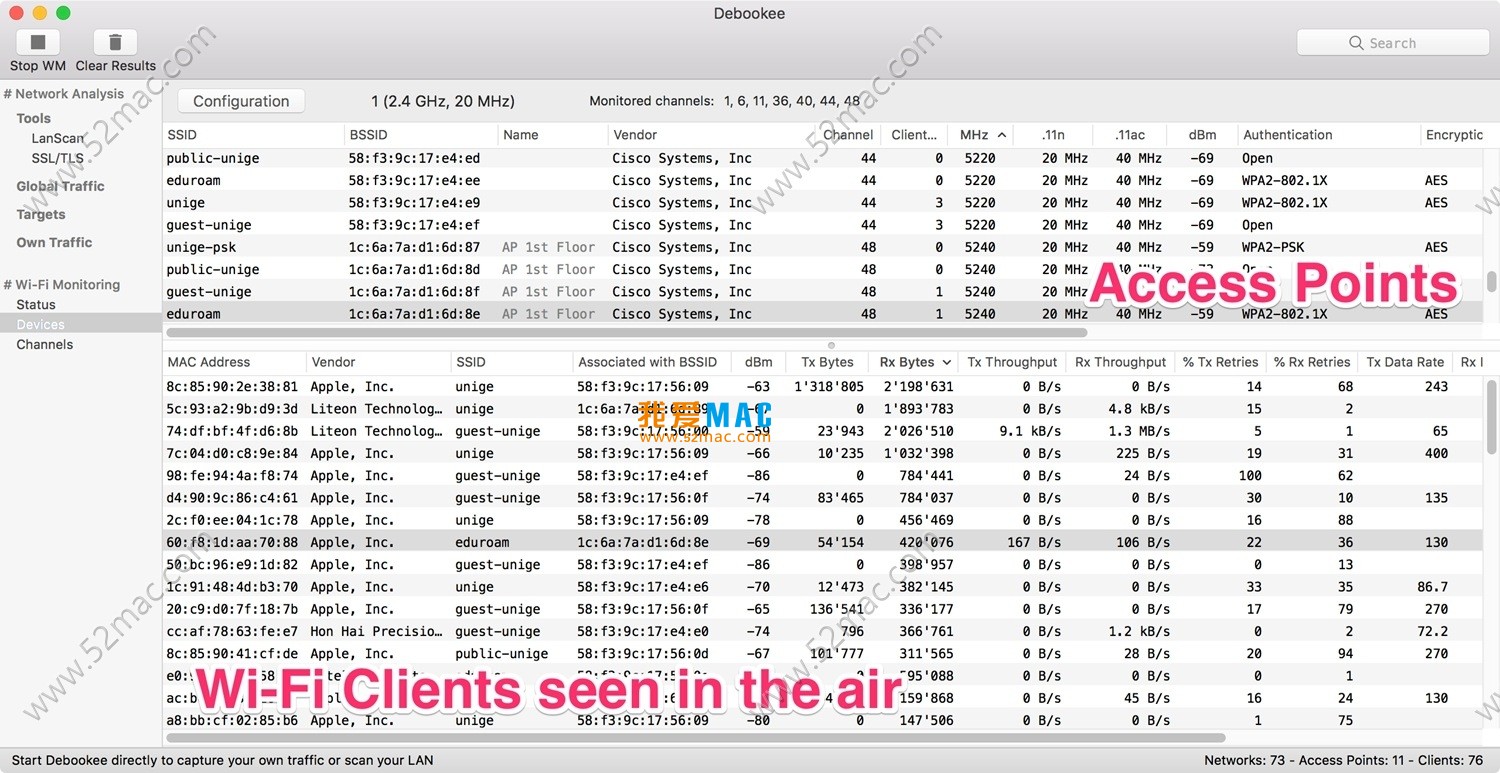
Task: Sort by MHz column ascending arrow
Action: click(x=1001, y=135)
